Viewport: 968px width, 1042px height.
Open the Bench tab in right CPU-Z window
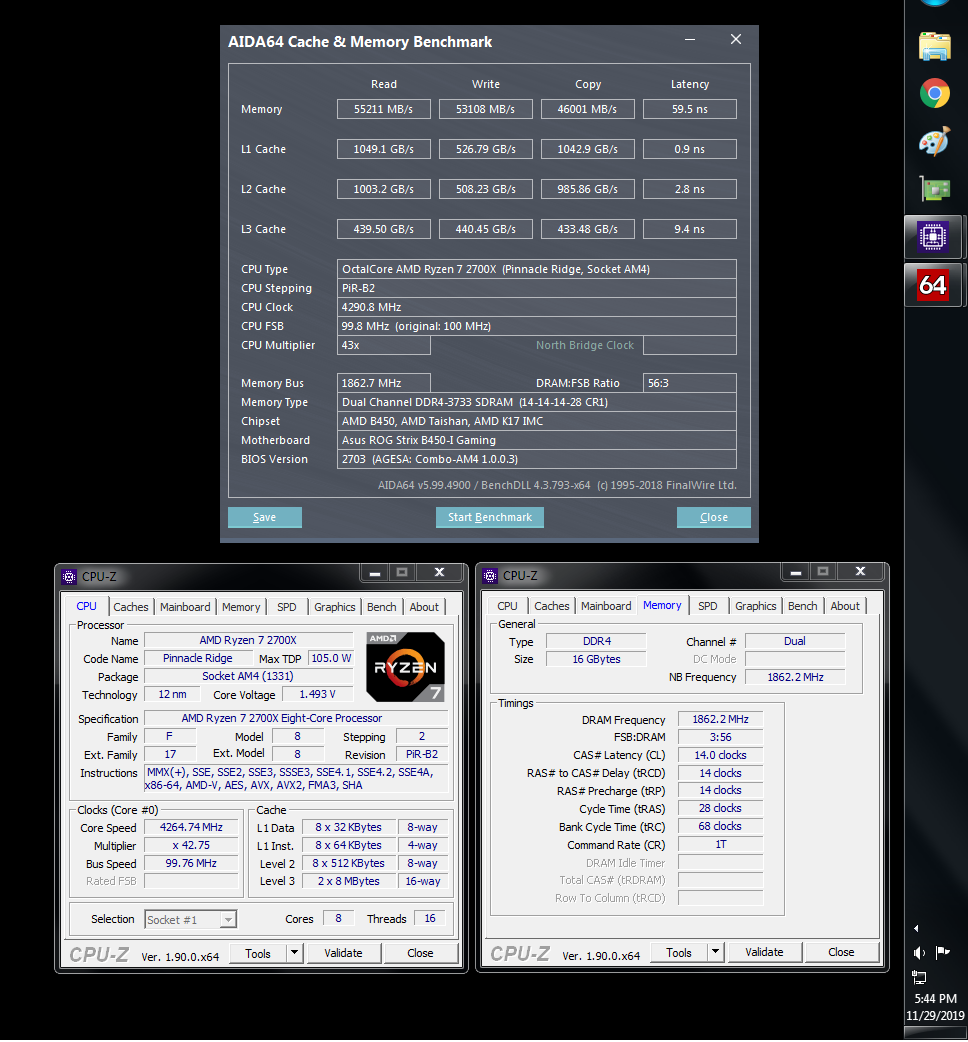click(x=803, y=606)
